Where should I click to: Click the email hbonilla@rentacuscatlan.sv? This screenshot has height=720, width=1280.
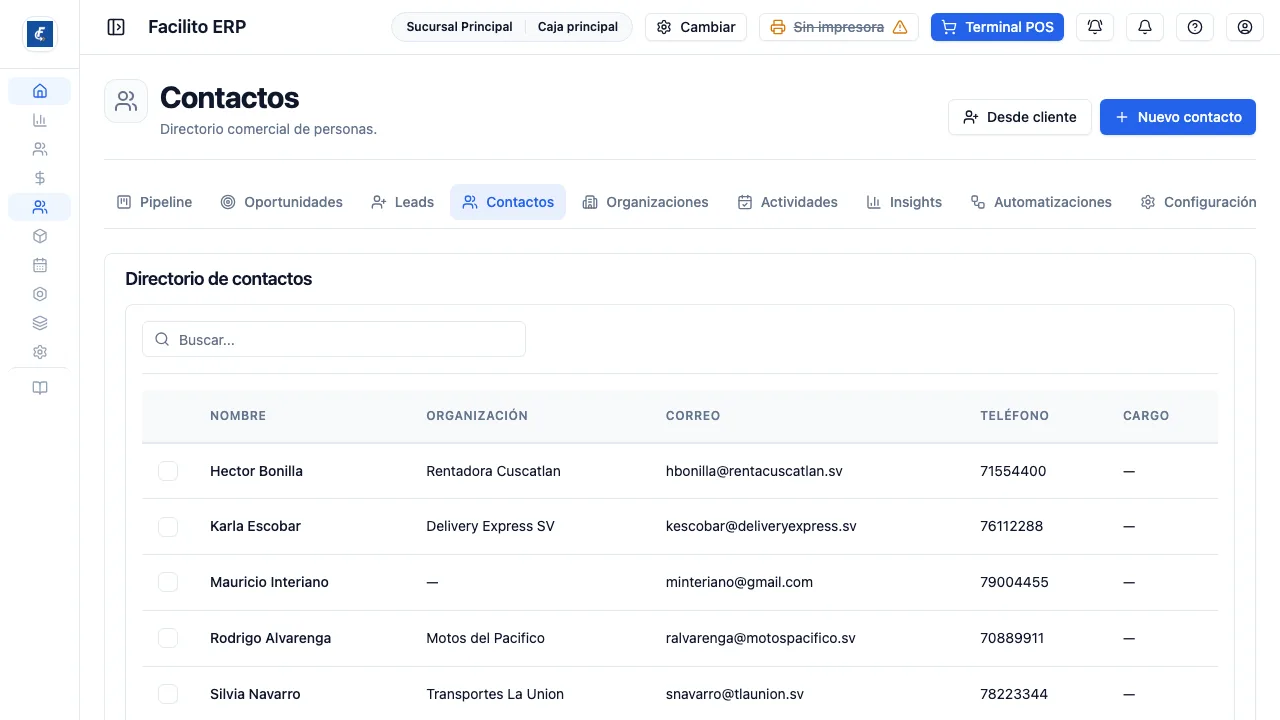pos(754,471)
